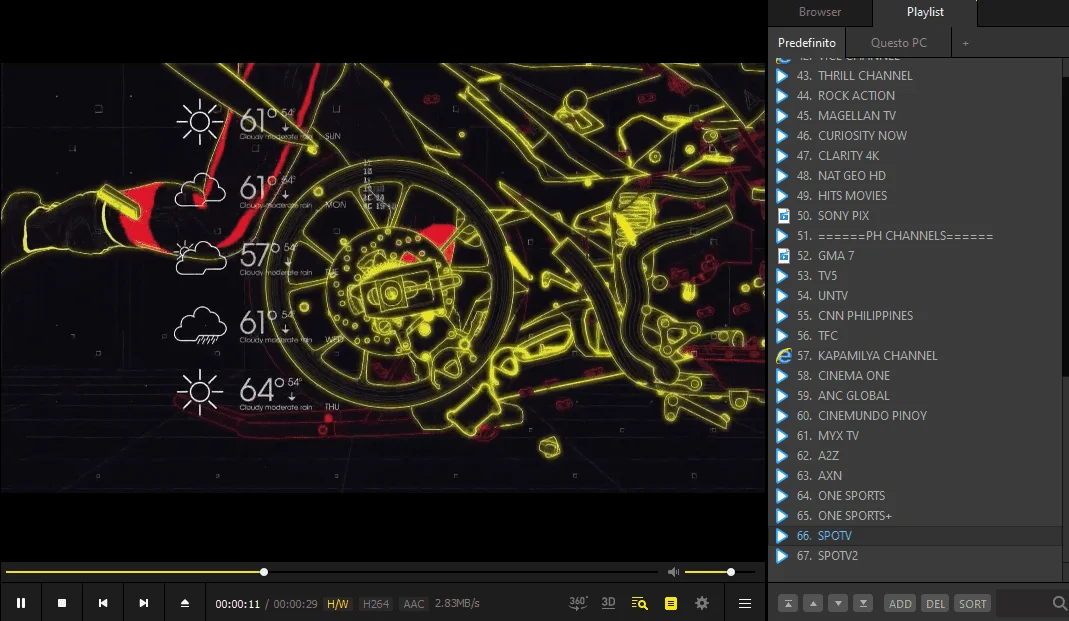Select 55. CNN PHILIPPINES
The image size is (1069, 621).
[x=916, y=316]
